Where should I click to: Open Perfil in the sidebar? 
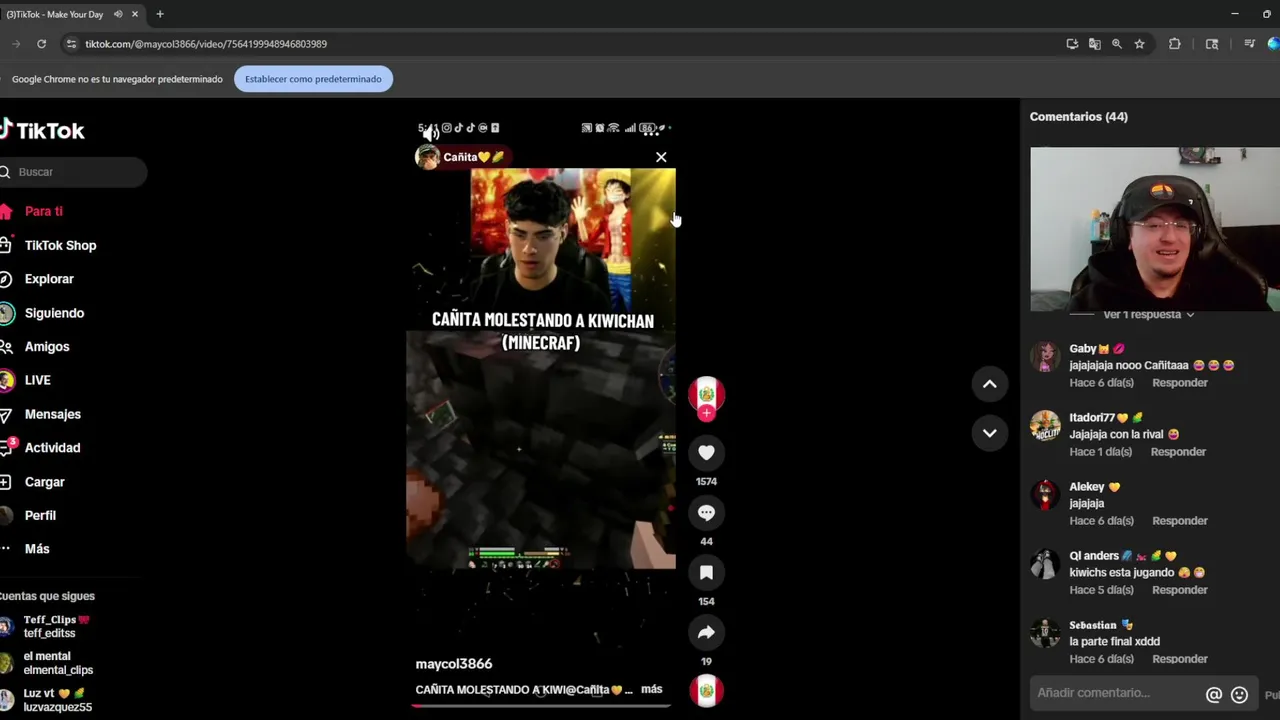click(40, 515)
